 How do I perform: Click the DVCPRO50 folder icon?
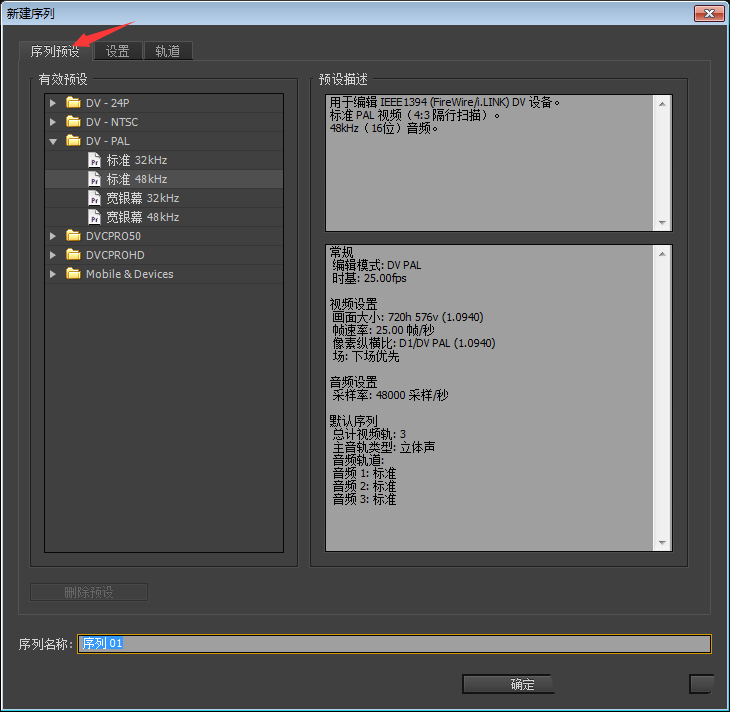coord(73,236)
